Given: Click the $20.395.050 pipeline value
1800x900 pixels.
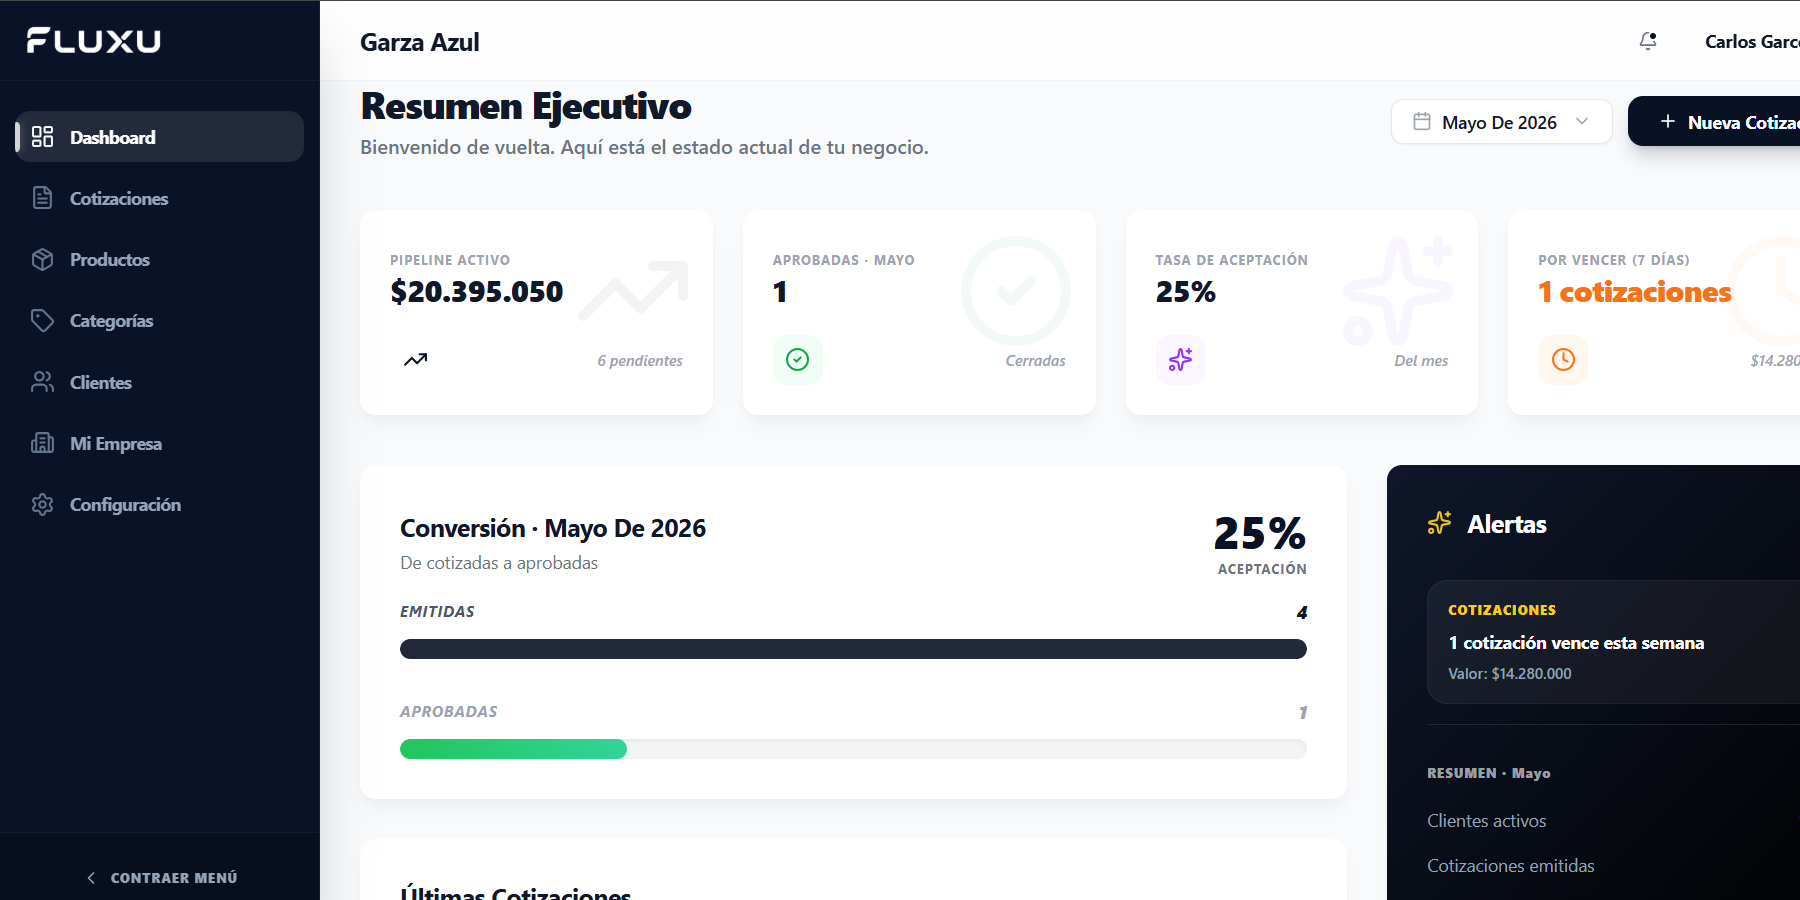Looking at the screenshot, I should (x=477, y=292).
